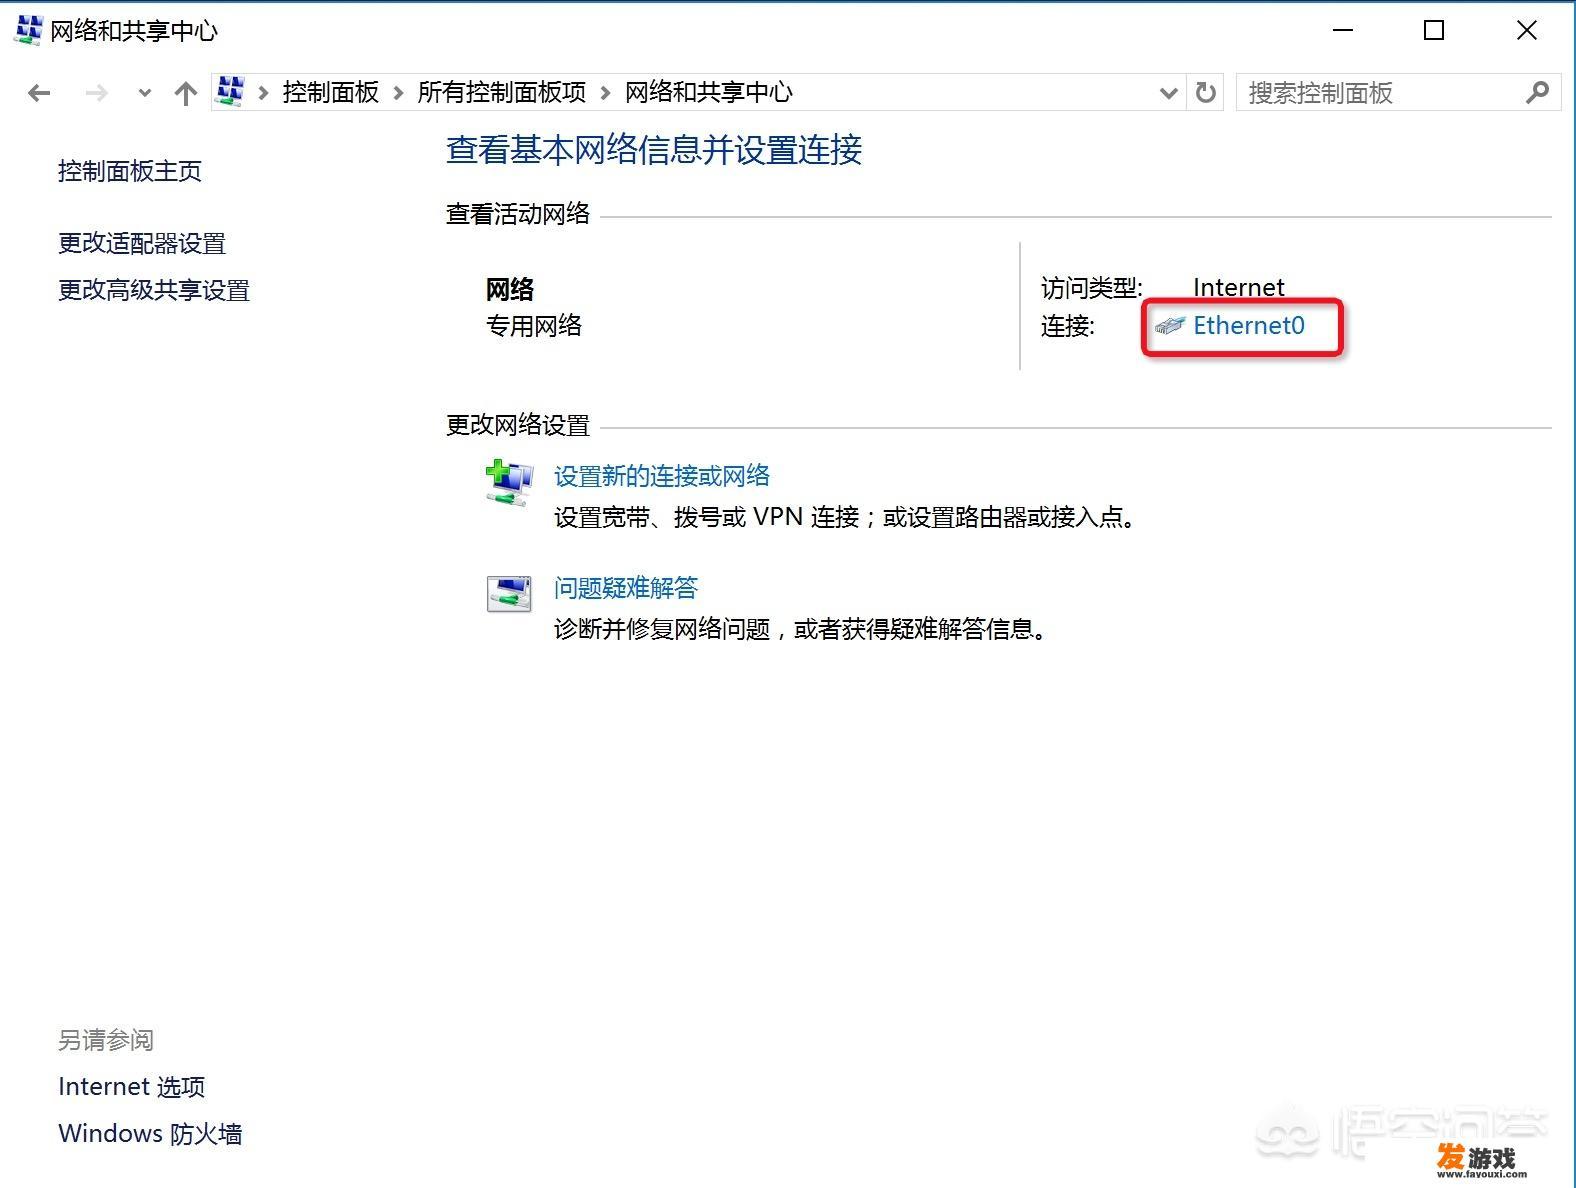The height and width of the screenshot is (1188, 1576).
Task: Click the 设置新的连接或网络 icon
Action: (509, 482)
